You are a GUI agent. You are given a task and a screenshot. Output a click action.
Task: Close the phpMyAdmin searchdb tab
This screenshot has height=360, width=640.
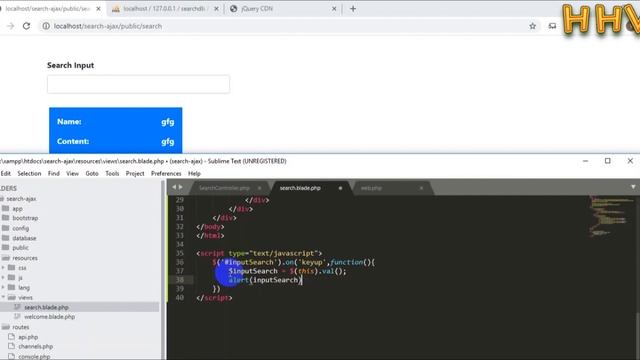click(x=216, y=9)
